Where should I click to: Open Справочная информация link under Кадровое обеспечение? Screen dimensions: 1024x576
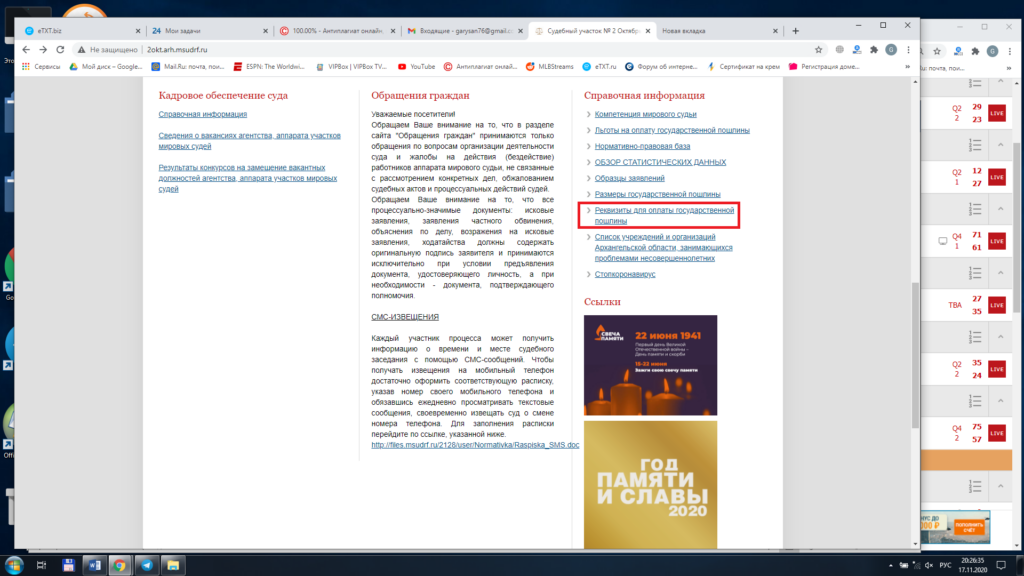coord(202,114)
